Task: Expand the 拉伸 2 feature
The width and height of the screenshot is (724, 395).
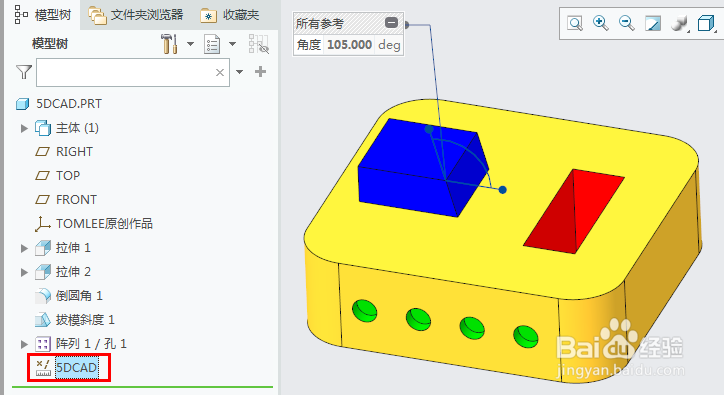Action: (24, 272)
